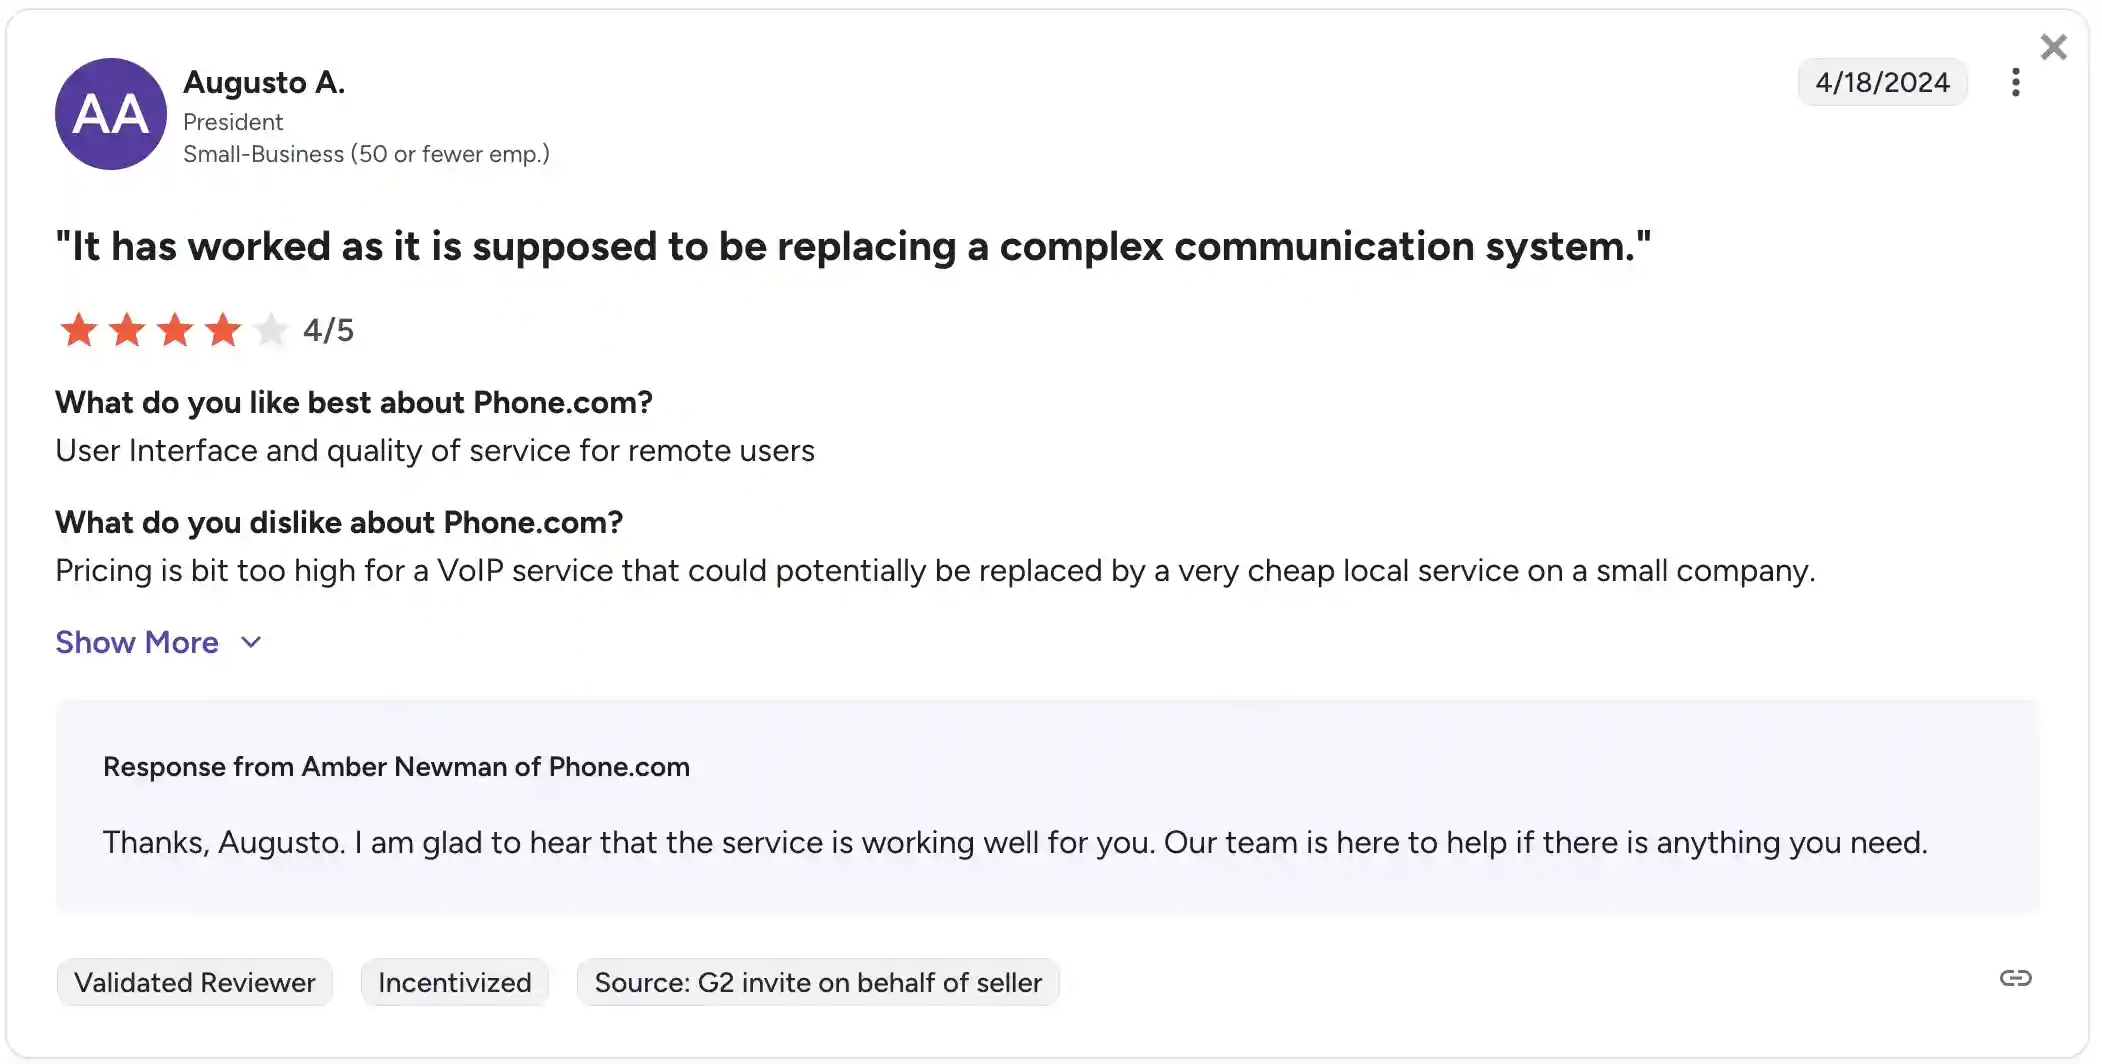Click Source: G2 invite badge
This screenshot has height=1064, width=2102.
coord(818,982)
